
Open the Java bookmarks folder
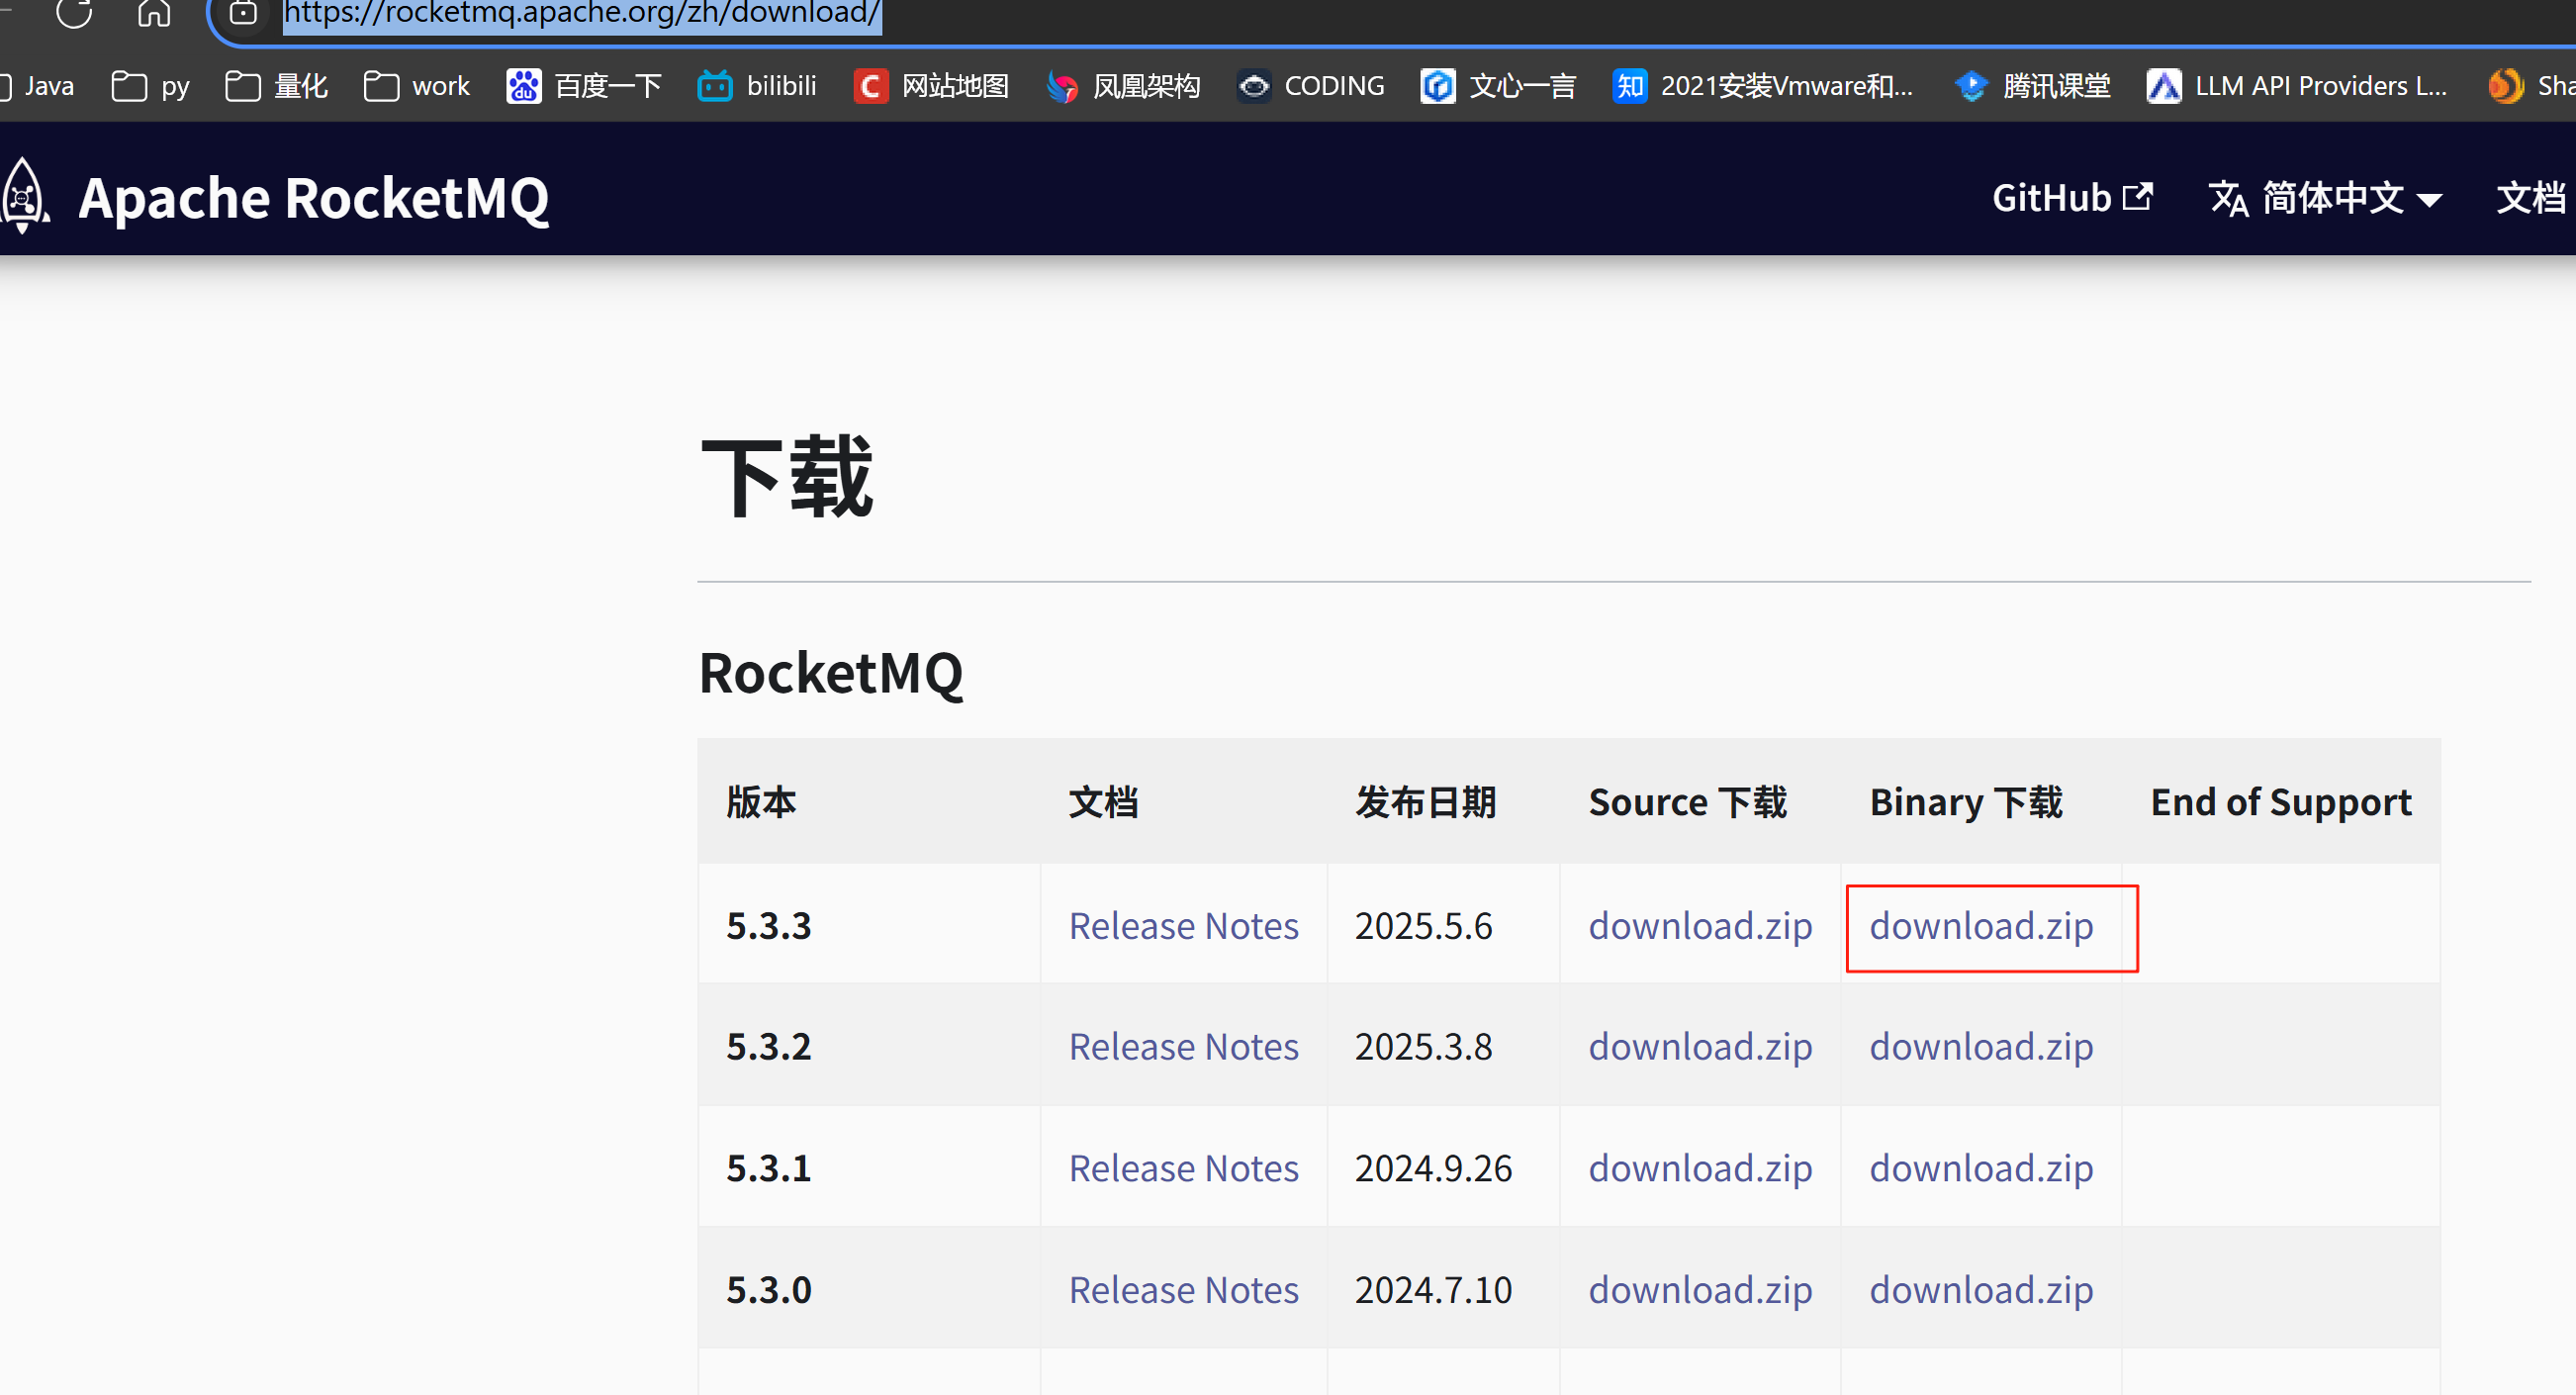point(37,86)
